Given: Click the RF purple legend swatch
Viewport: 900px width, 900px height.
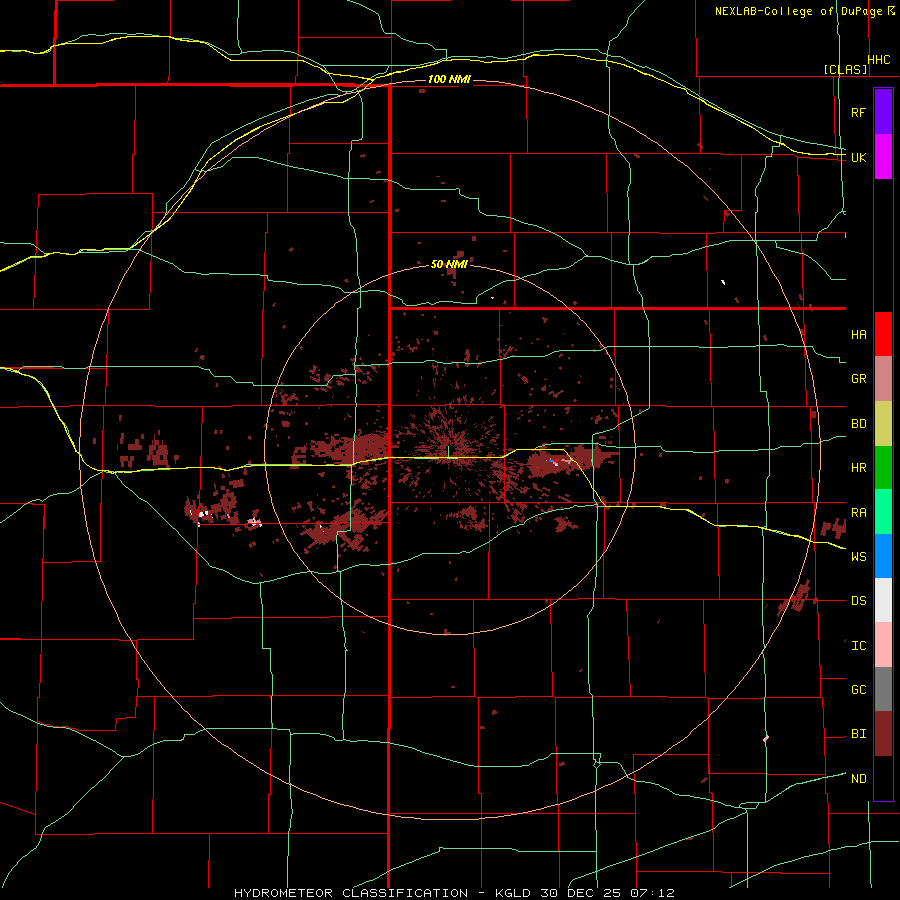Looking at the screenshot, I should pyautogui.click(x=883, y=112).
